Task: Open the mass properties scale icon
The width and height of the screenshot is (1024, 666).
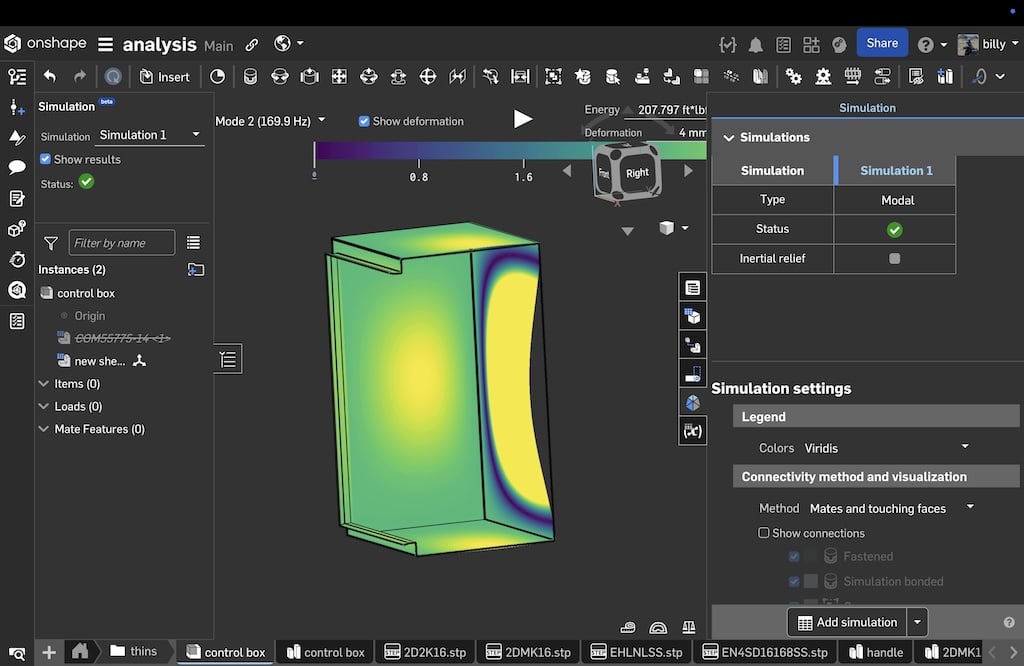Action: pyautogui.click(x=688, y=628)
